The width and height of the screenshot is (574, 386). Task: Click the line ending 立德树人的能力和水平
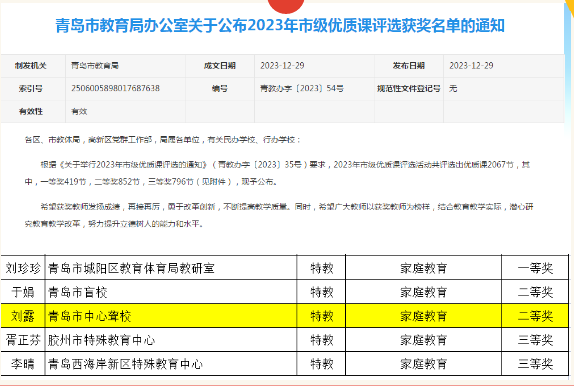point(114,224)
